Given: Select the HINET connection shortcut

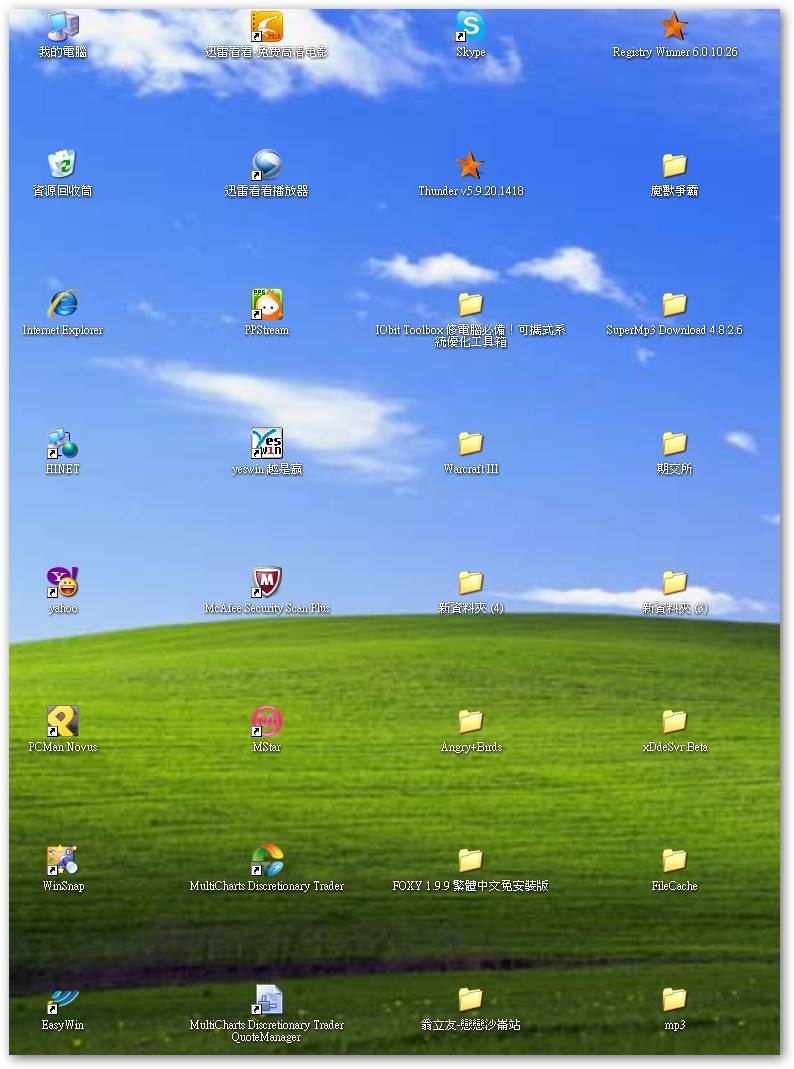Looking at the screenshot, I should tap(63, 445).
